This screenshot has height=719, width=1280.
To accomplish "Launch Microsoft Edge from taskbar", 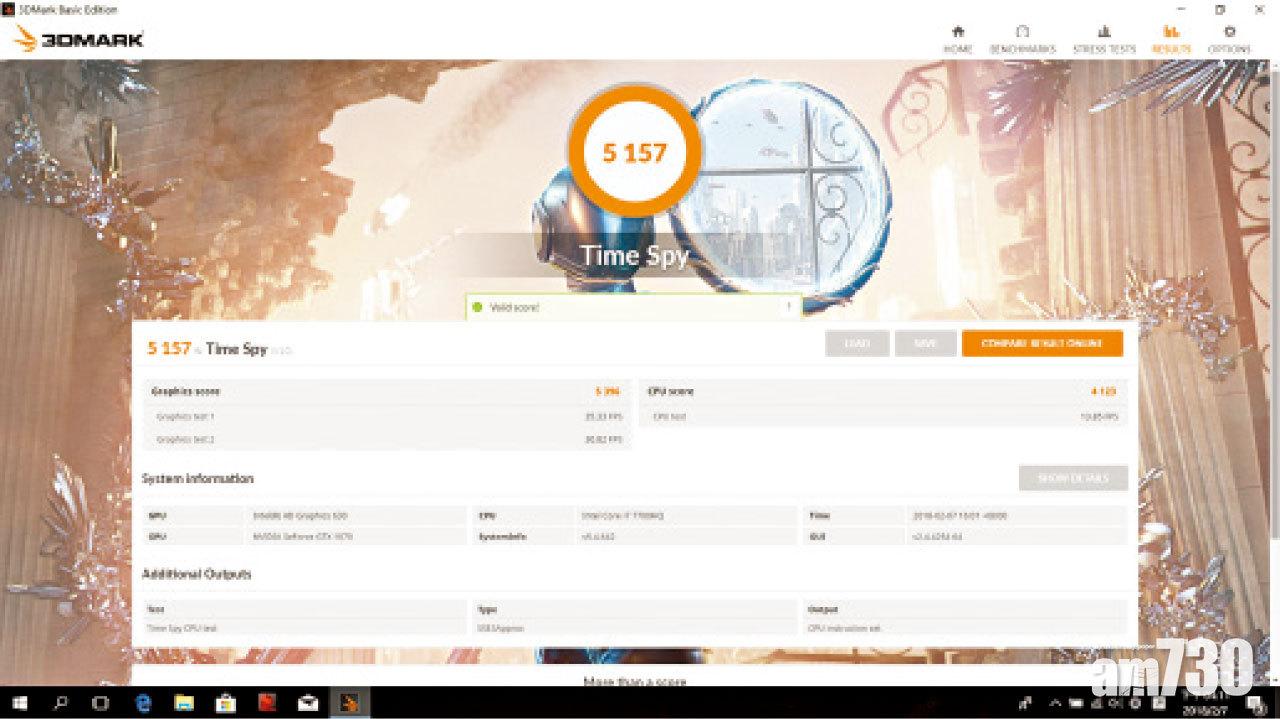I will tap(143, 702).
